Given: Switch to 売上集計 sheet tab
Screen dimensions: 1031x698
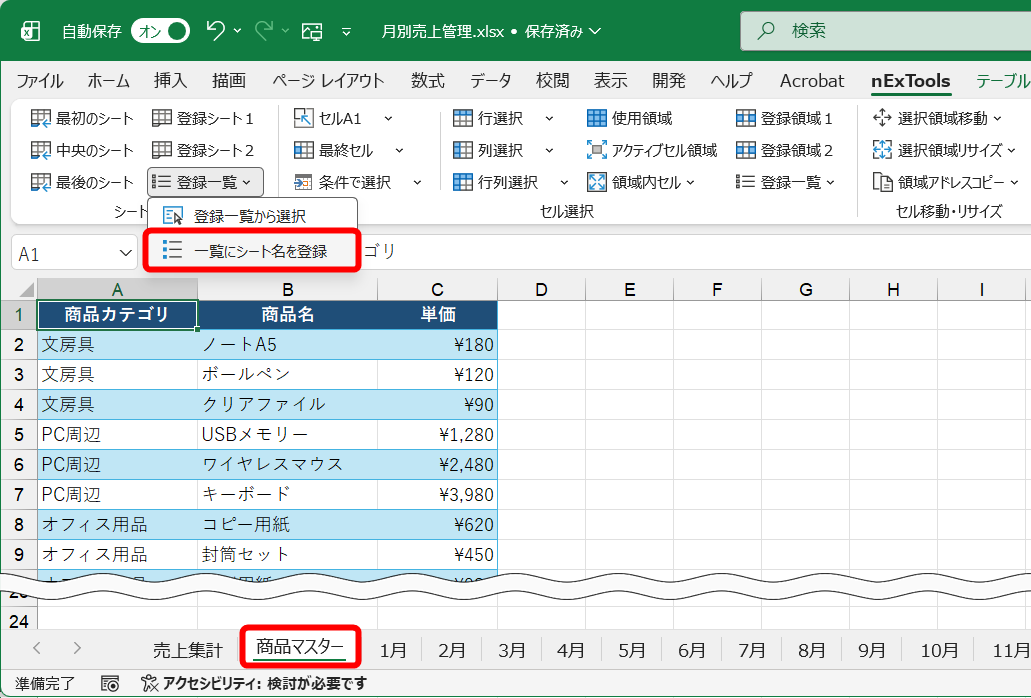Looking at the screenshot, I should (188, 650).
